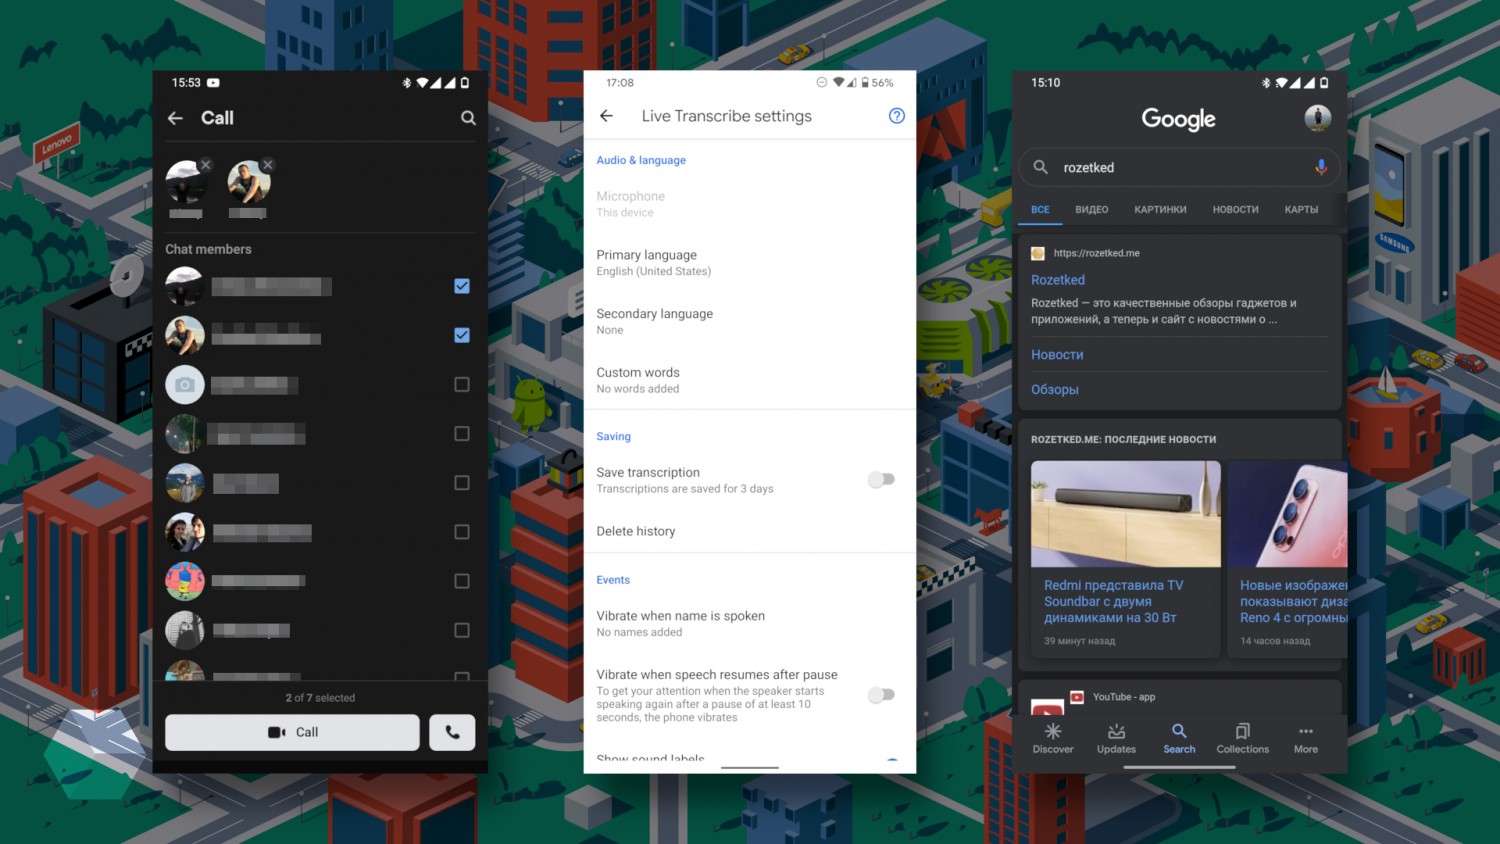The height and width of the screenshot is (844, 1500).
Task: Open Discover in Google bottom bar
Action: point(1053,739)
